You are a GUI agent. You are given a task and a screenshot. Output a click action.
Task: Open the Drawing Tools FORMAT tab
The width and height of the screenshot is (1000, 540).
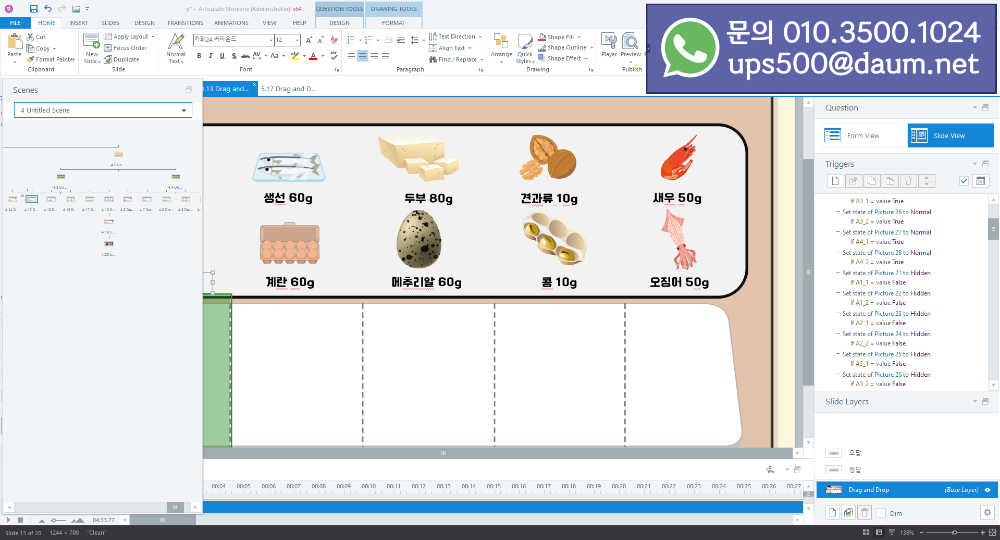click(x=393, y=23)
